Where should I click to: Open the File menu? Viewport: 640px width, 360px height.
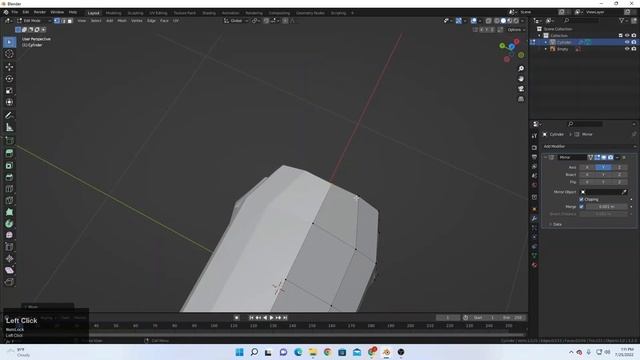15,13
